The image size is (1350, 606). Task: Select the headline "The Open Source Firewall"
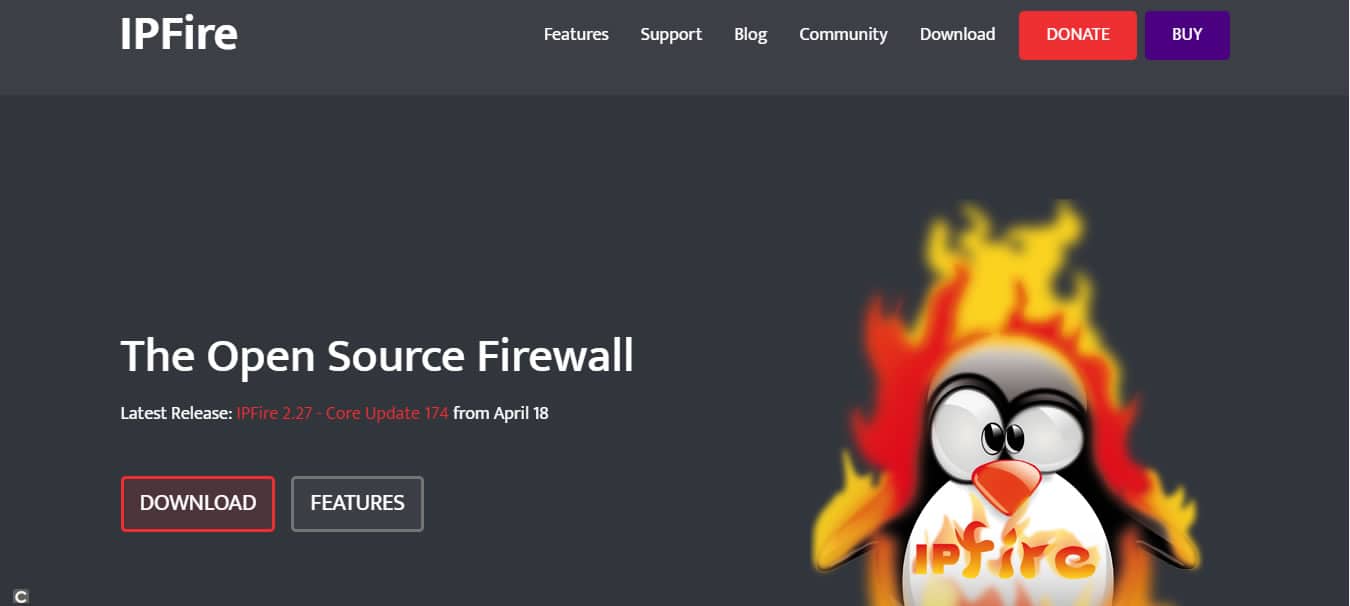coord(377,356)
